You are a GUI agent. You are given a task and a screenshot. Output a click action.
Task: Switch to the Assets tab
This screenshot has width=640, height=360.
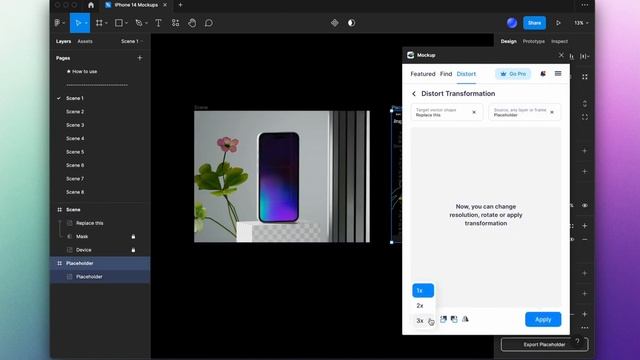(x=85, y=41)
